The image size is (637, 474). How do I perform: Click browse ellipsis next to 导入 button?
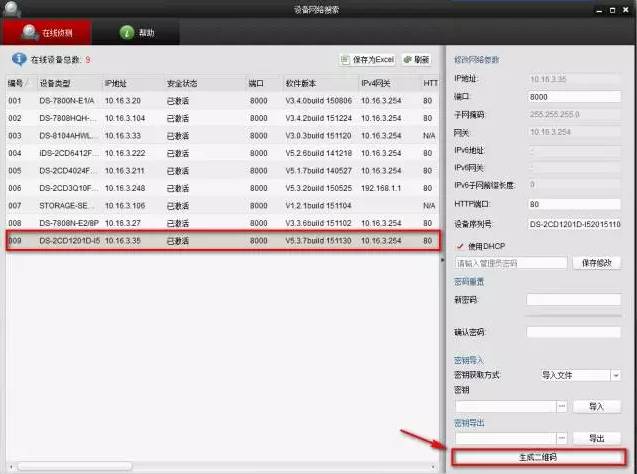pyautogui.click(x=562, y=407)
